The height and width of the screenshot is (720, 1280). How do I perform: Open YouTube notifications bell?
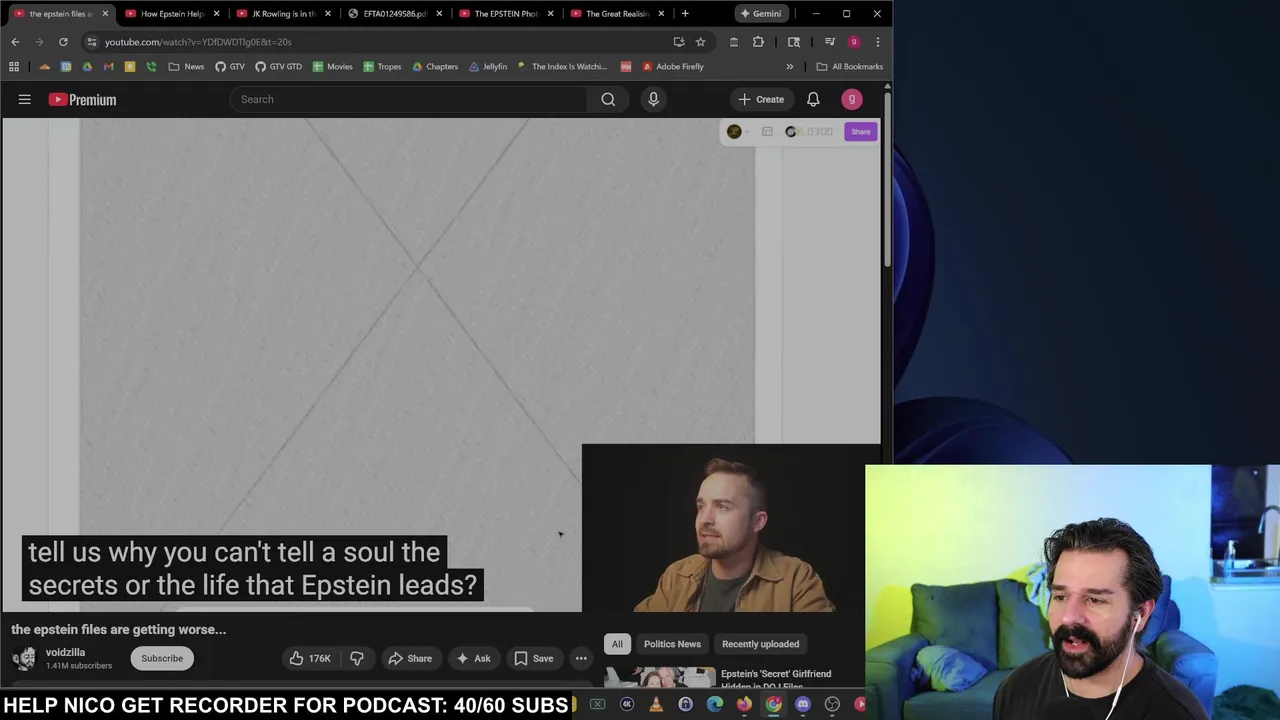tap(813, 99)
